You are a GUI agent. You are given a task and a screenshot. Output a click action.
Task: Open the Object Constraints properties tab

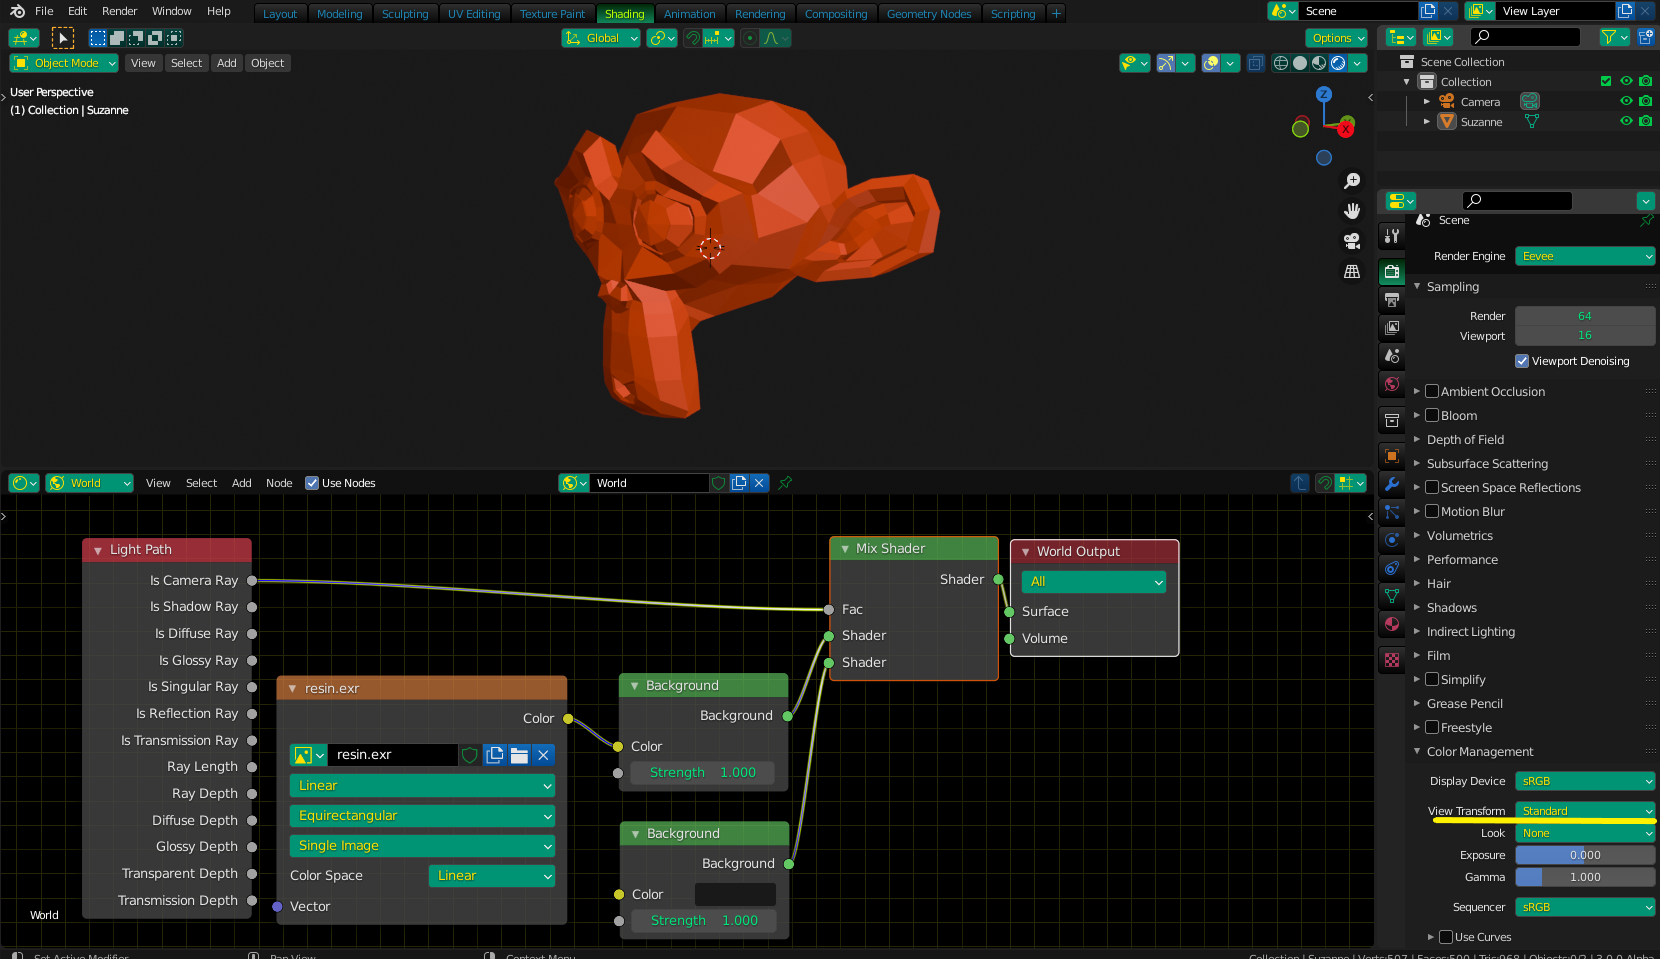coord(1392,568)
